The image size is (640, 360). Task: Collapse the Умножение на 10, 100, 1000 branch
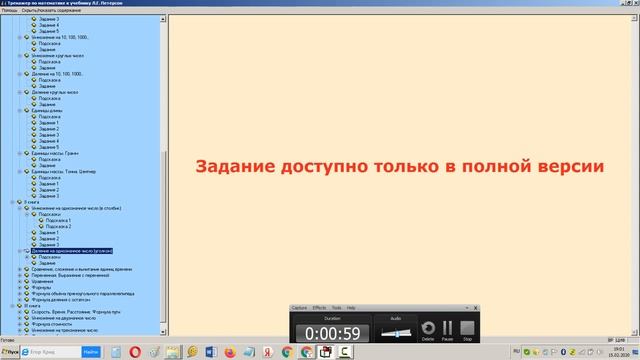[x=20, y=37]
